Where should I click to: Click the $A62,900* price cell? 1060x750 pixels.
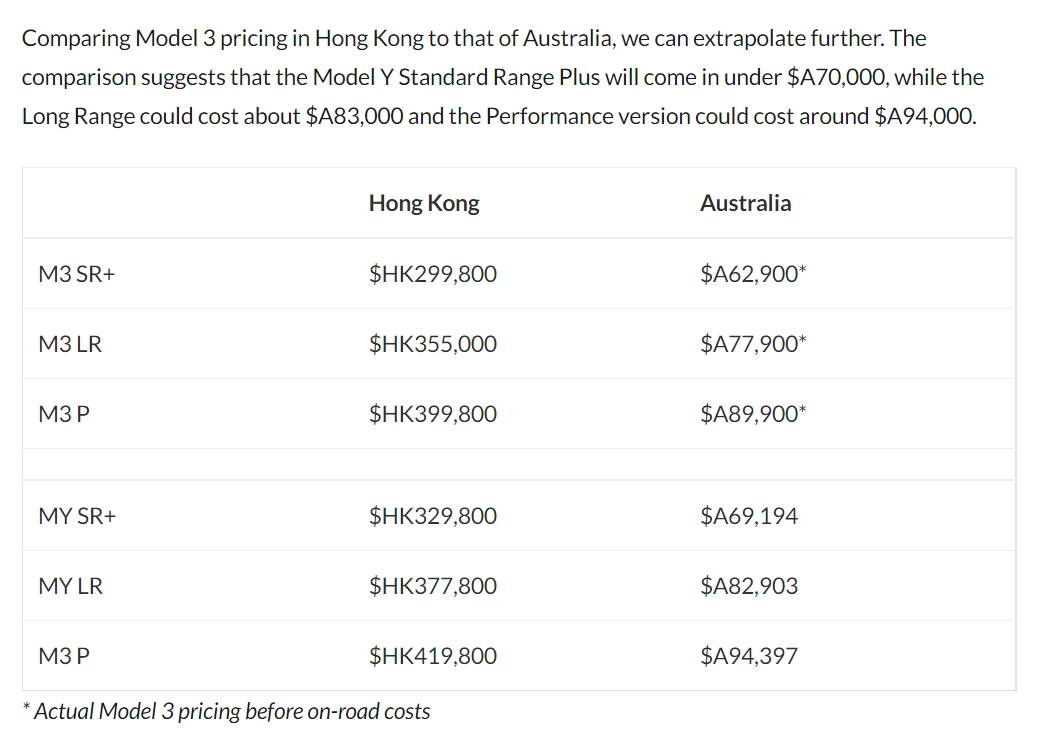753,274
